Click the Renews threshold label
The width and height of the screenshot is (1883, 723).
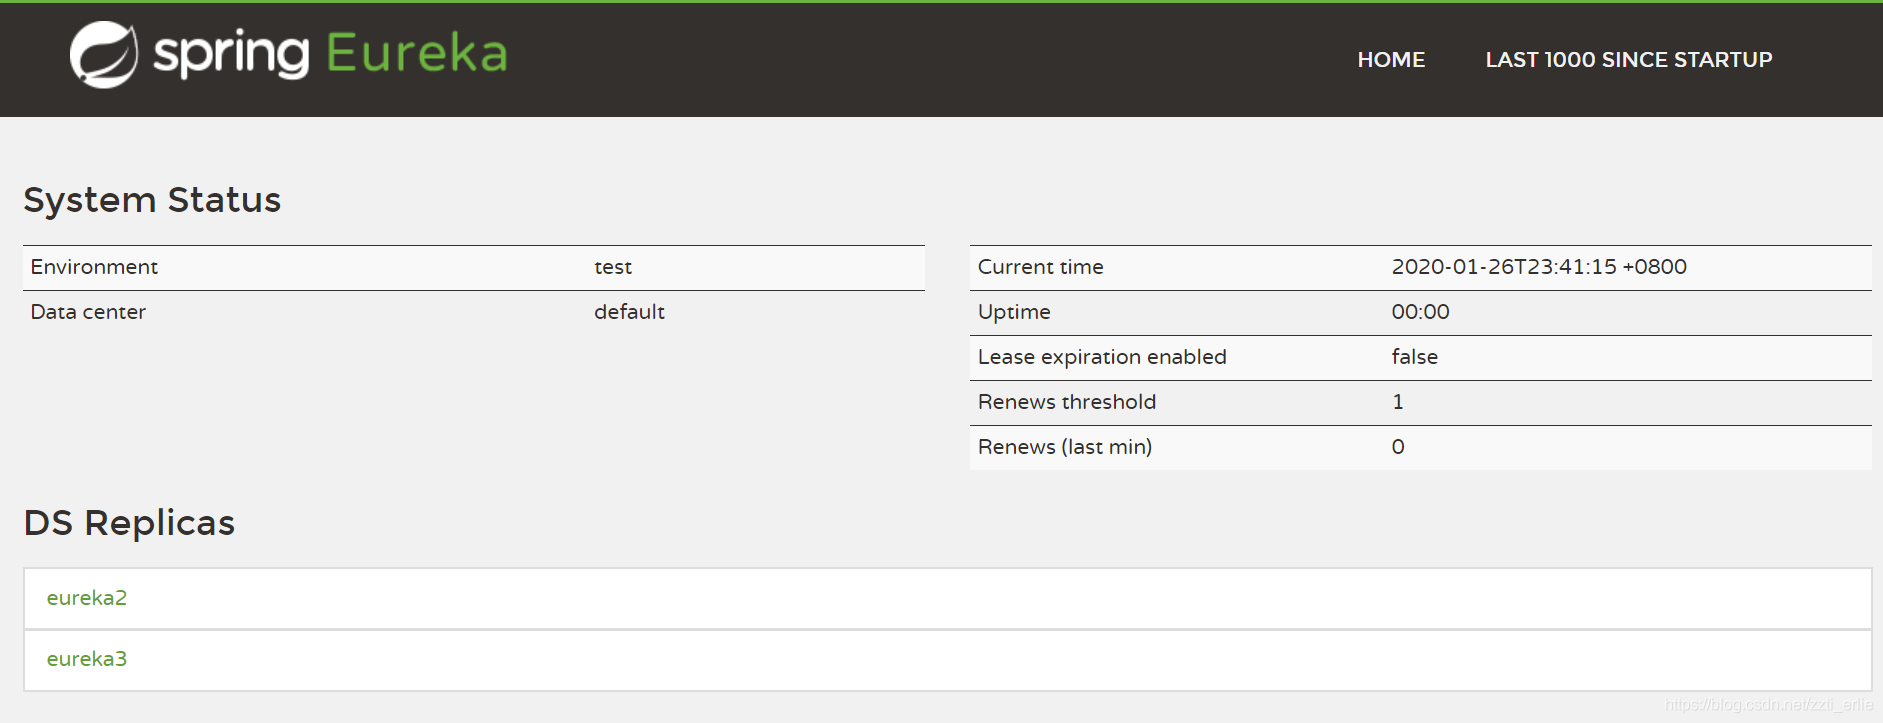tap(1066, 402)
